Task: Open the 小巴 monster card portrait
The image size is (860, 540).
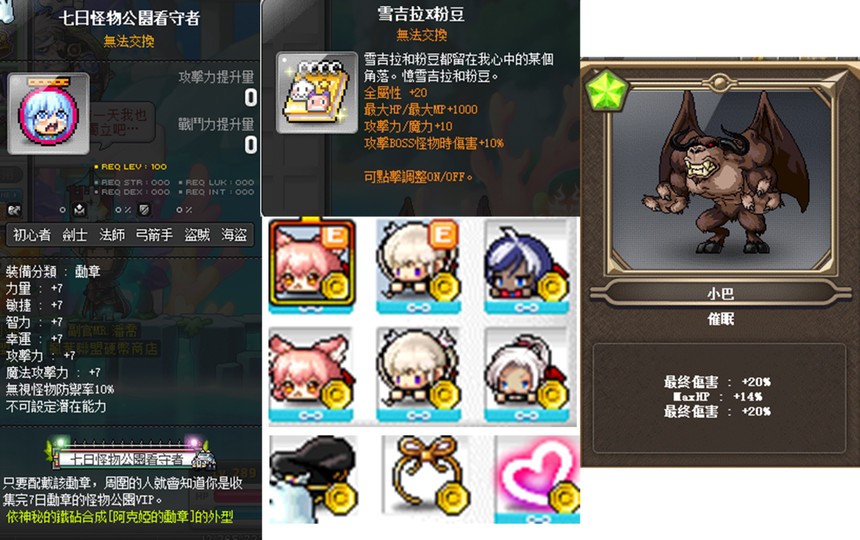Action: [x=721, y=179]
